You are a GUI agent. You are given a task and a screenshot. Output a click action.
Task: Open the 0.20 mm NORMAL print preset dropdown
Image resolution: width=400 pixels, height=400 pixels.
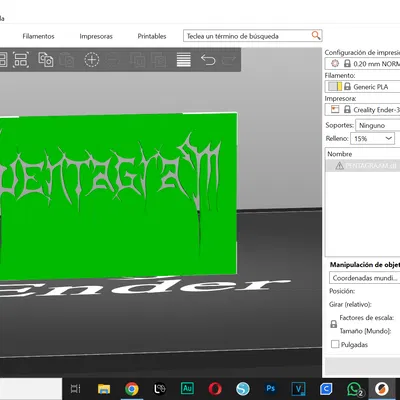pos(362,63)
